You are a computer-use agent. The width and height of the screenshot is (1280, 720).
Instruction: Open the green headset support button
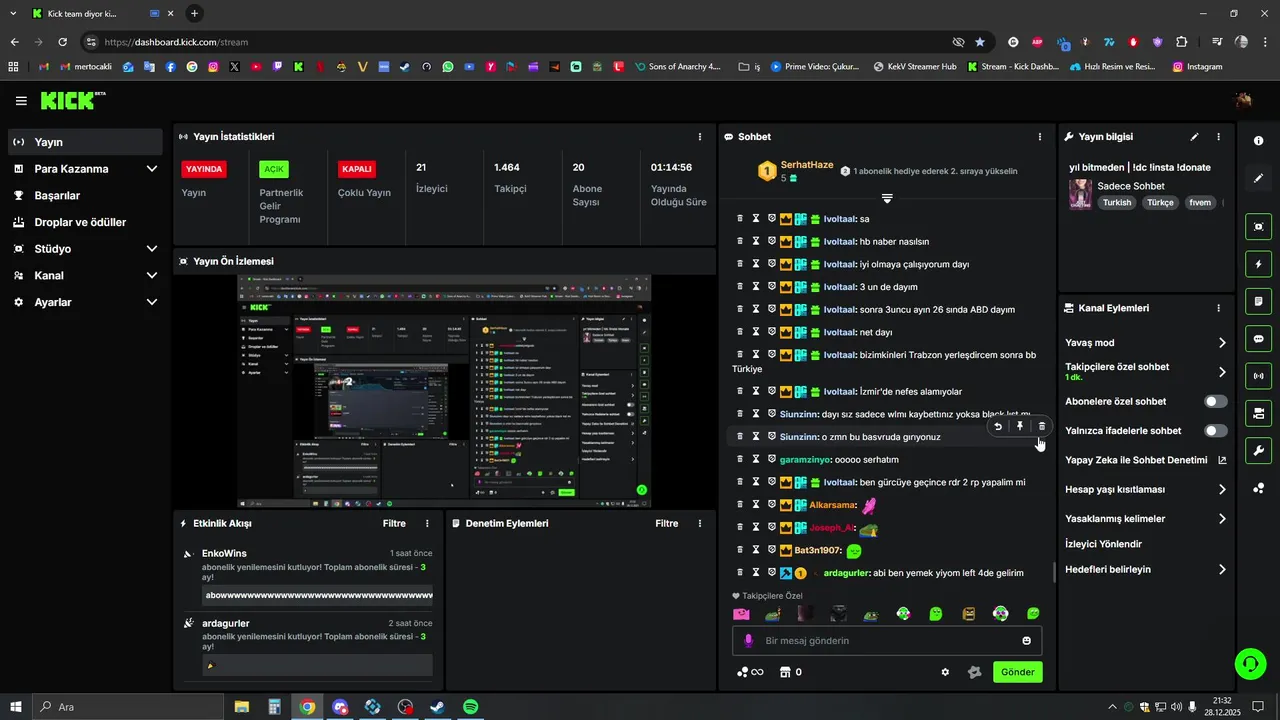(x=1249, y=662)
